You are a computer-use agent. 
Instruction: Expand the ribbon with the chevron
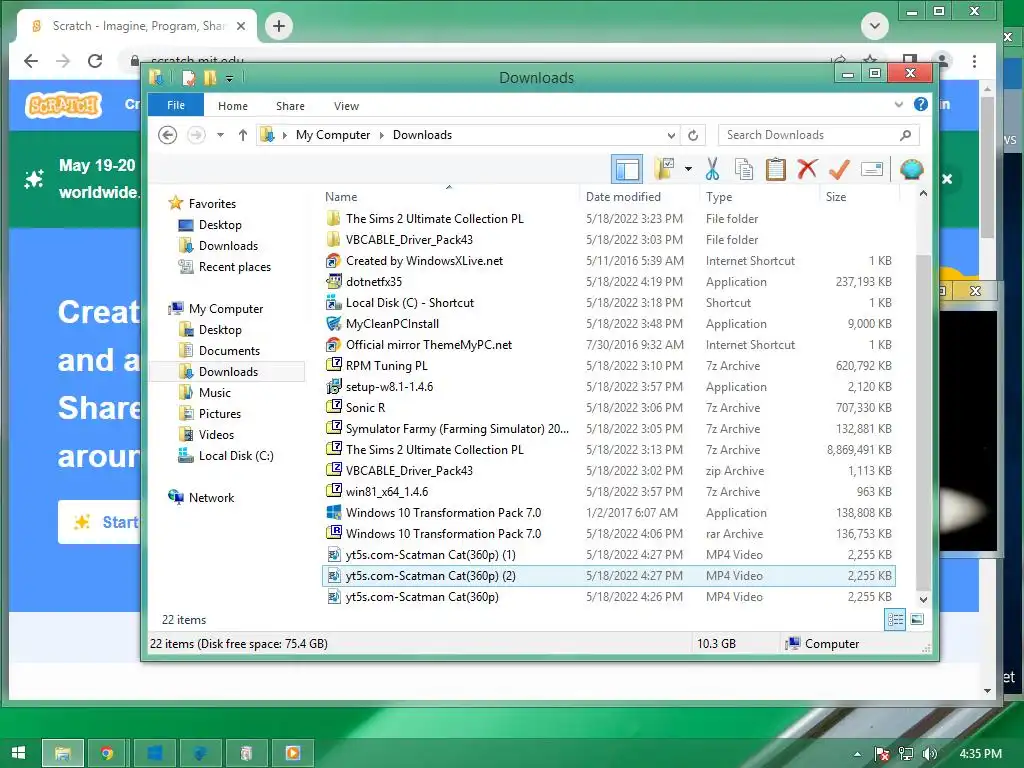coord(899,104)
